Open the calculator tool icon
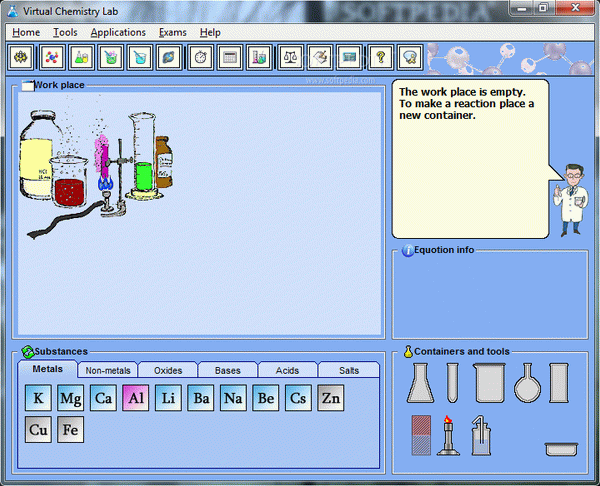Viewport: 600px width, 486px height. click(x=230, y=57)
